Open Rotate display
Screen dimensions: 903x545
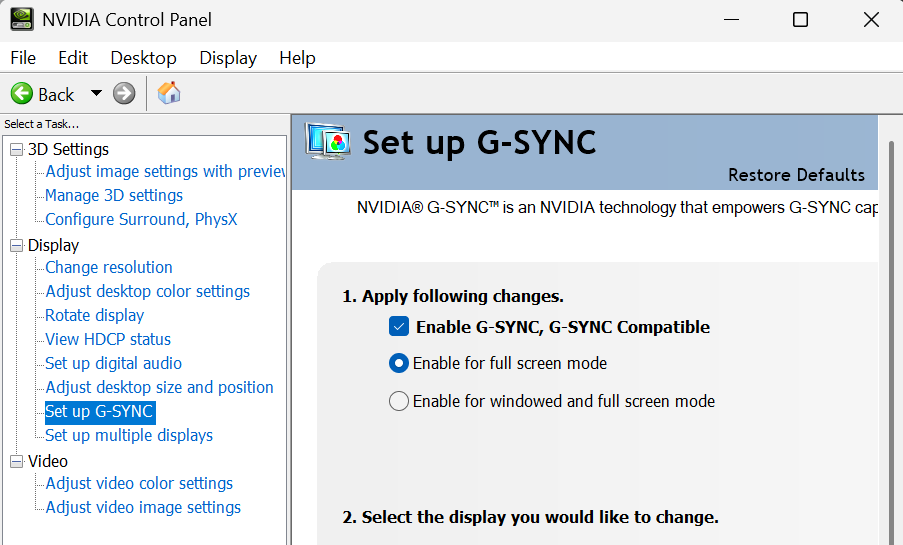(94, 316)
